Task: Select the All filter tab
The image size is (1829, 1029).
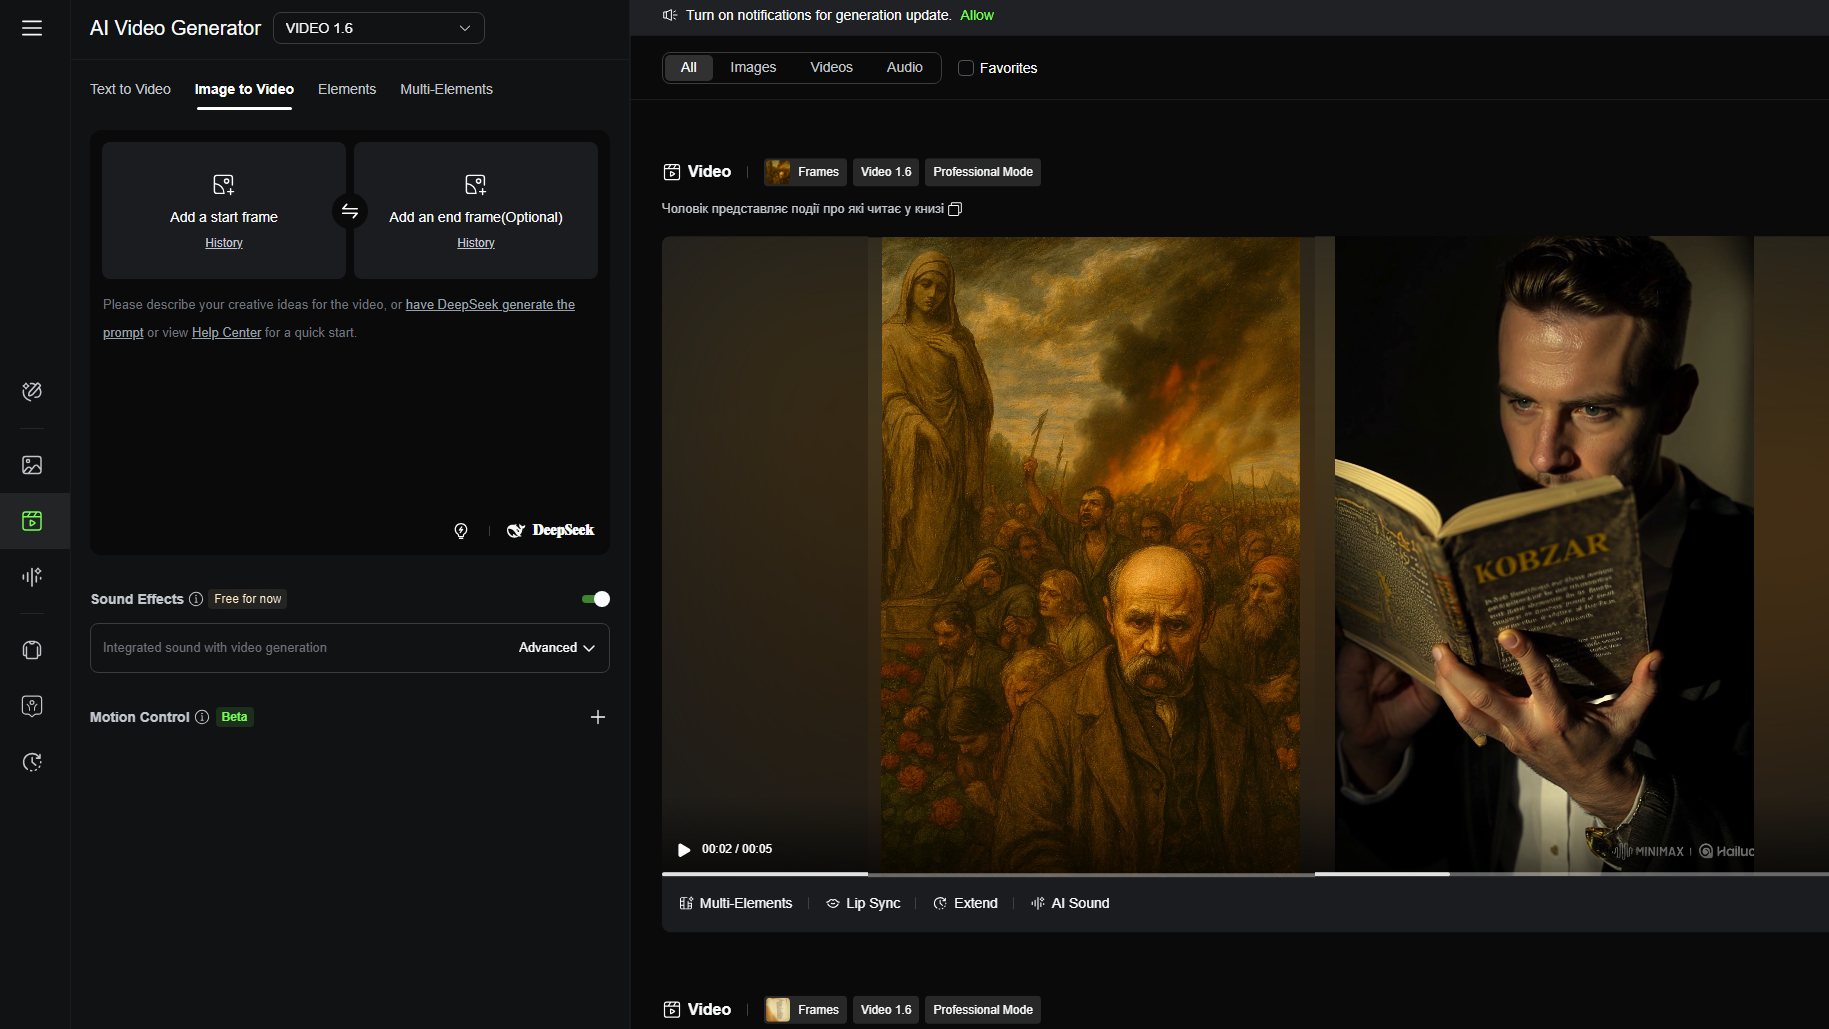Action: point(689,67)
